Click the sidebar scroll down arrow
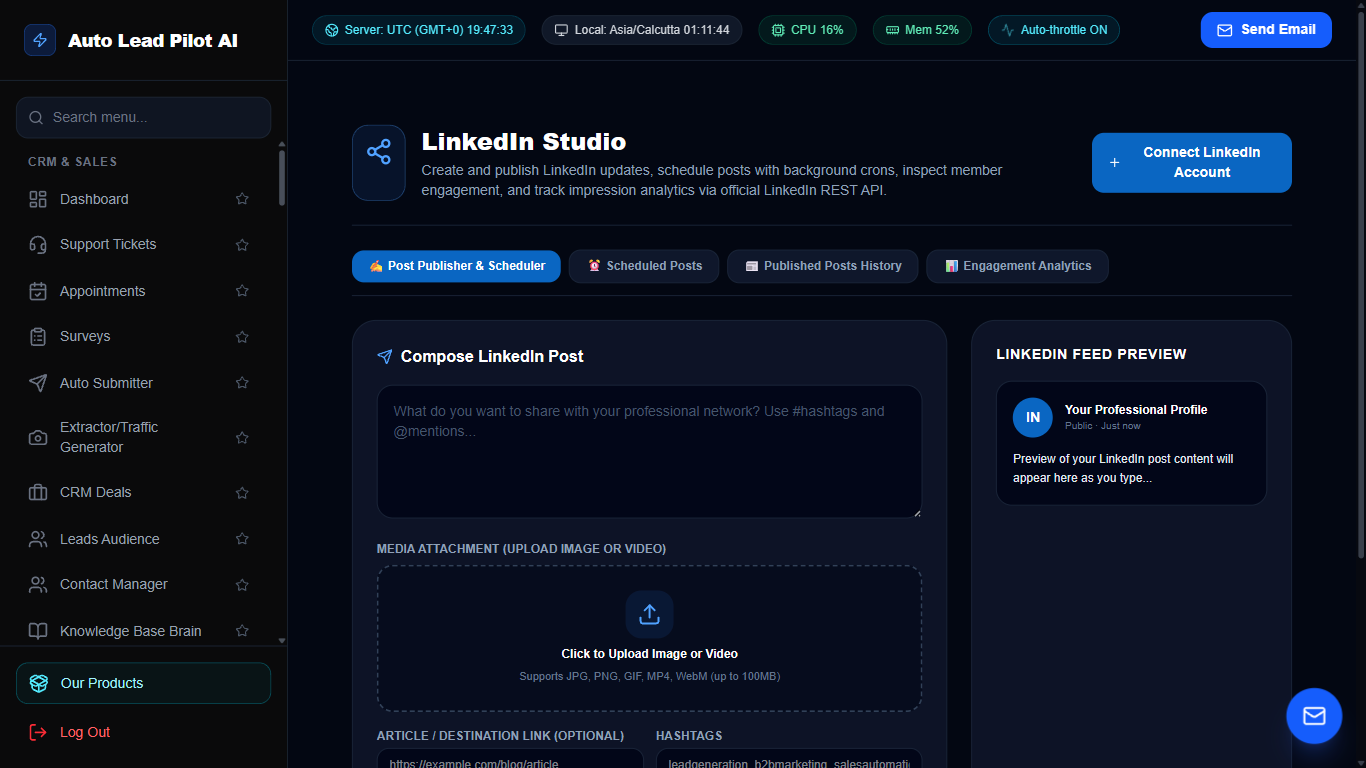Image resolution: width=1366 pixels, height=768 pixels. (x=282, y=640)
